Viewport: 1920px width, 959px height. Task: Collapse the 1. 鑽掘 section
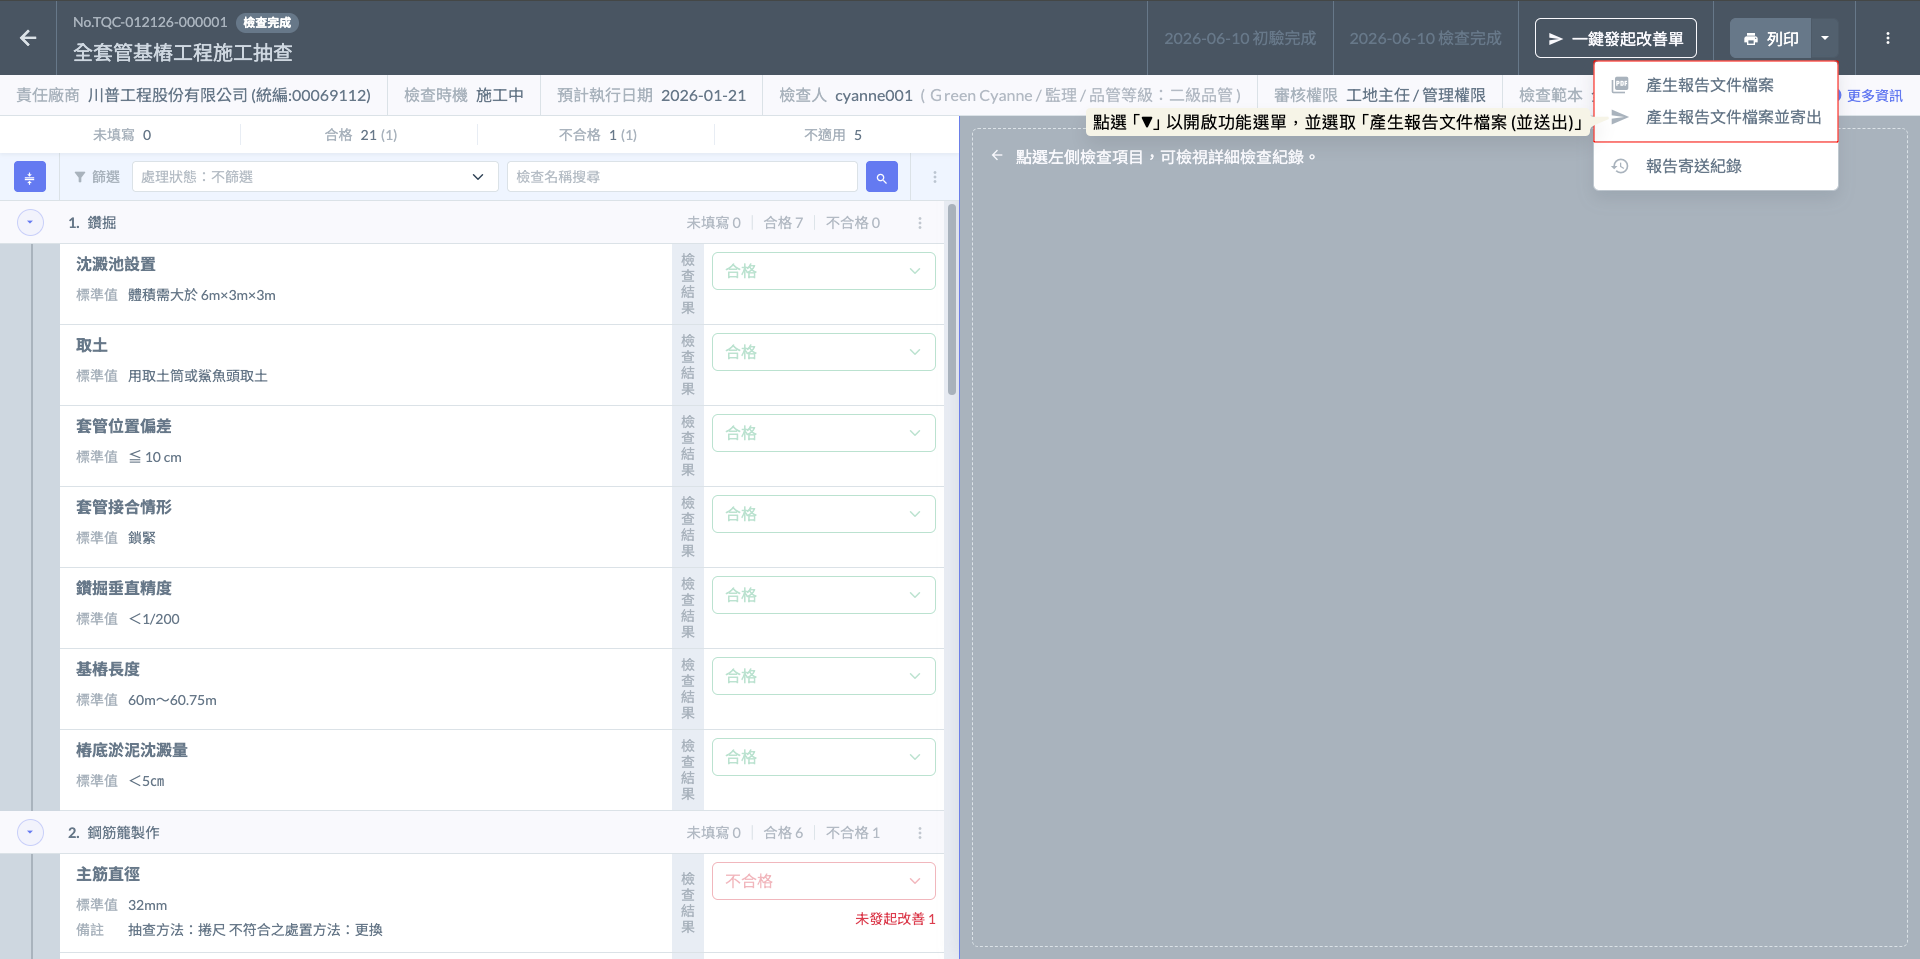click(30, 222)
